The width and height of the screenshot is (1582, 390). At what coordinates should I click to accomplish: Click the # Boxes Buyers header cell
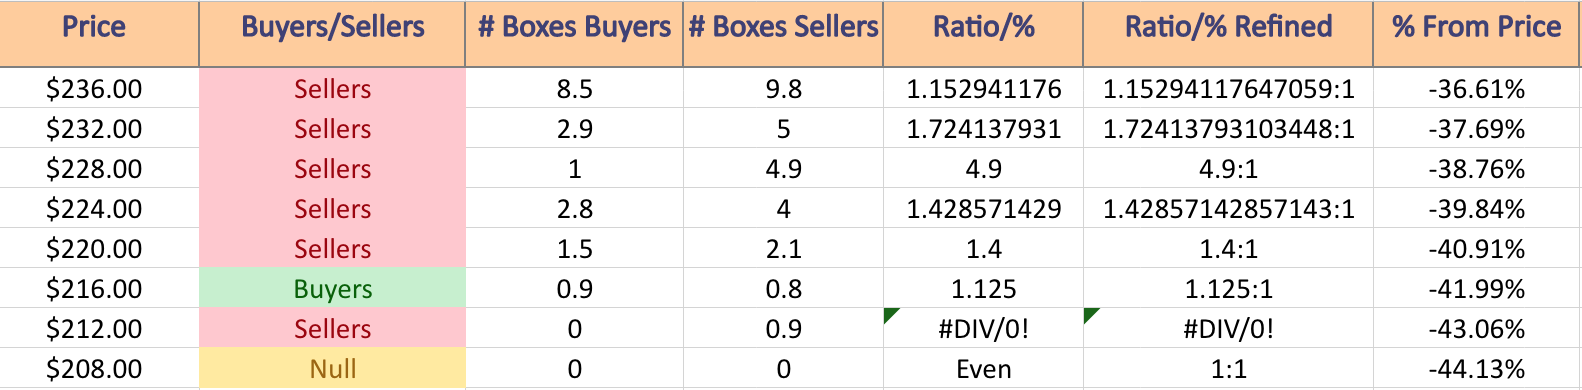[x=574, y=33]
